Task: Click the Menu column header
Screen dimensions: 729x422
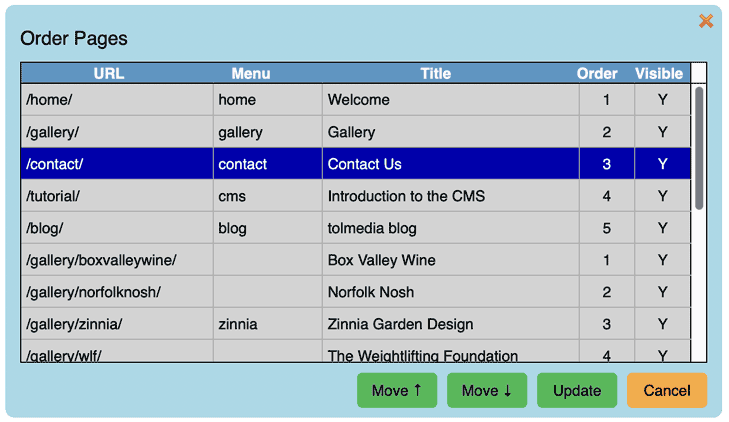Action: coord(251,73)
